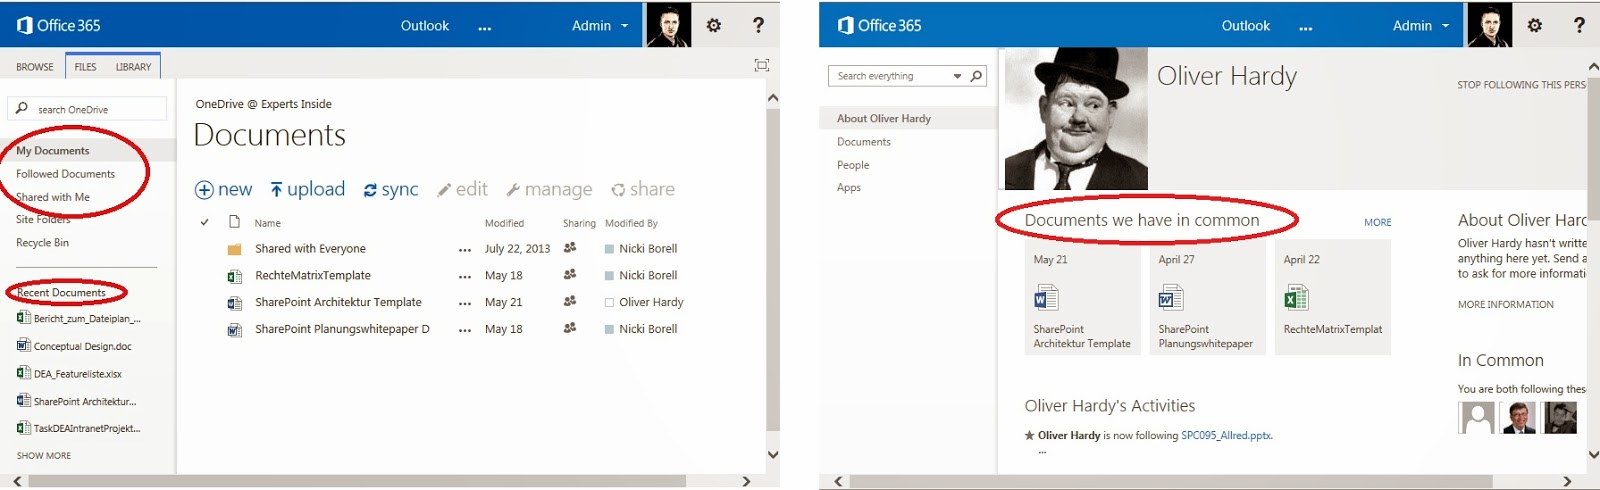
Task: Click sharing people icon in Shared with Everyone row
Action: click(570, 247)
